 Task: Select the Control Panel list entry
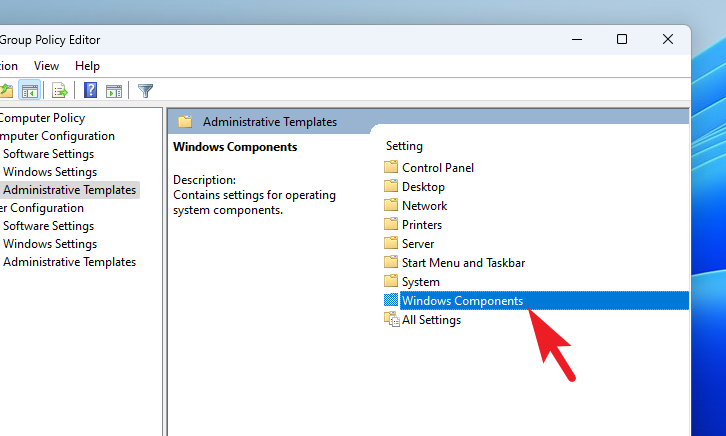[438, 168]
